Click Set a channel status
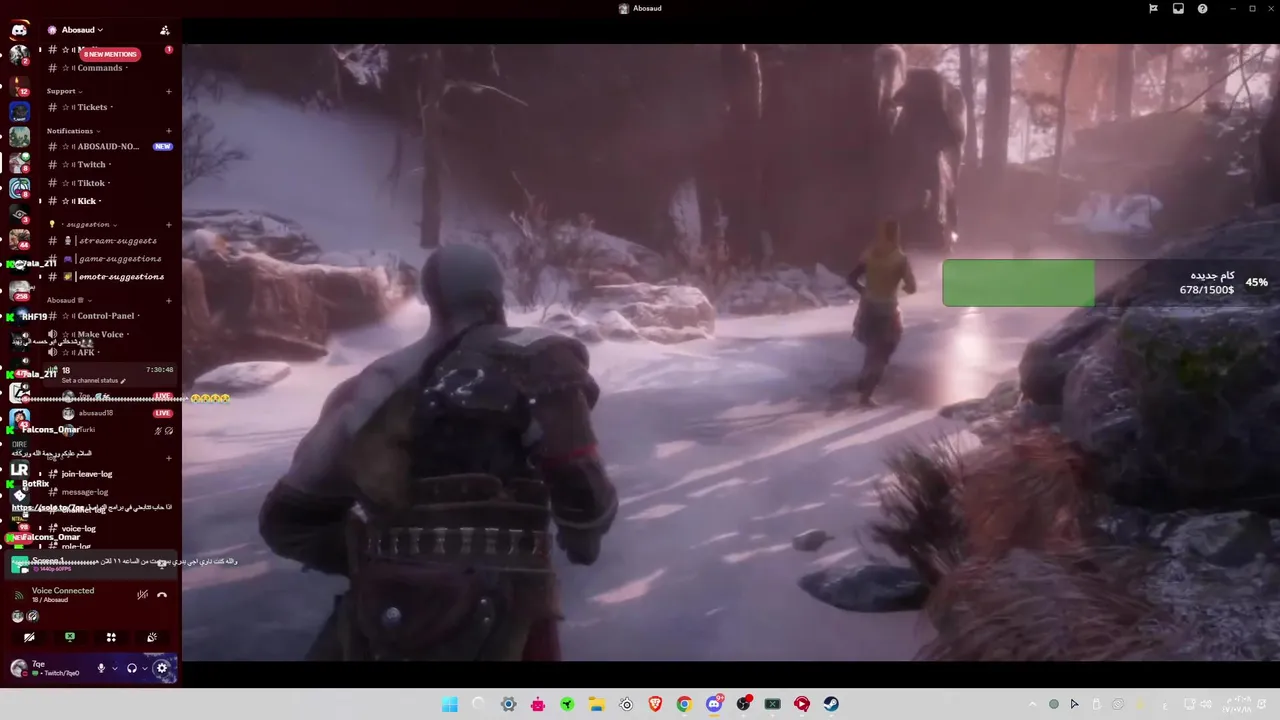This screenshot has height=720, width=1280. pyautogui.click(x=94, y=381)
